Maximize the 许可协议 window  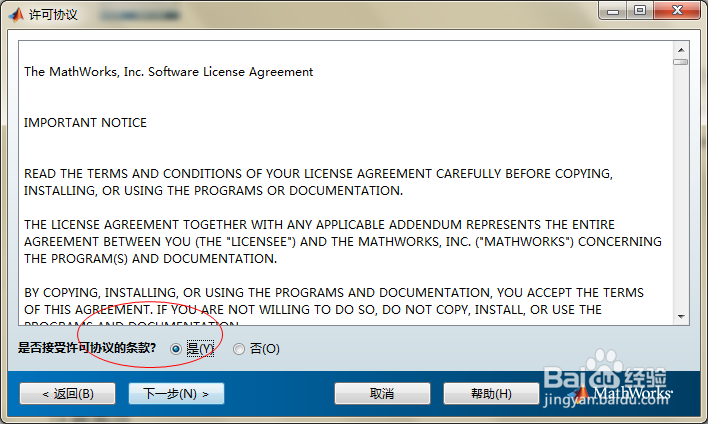pos(639,10)
